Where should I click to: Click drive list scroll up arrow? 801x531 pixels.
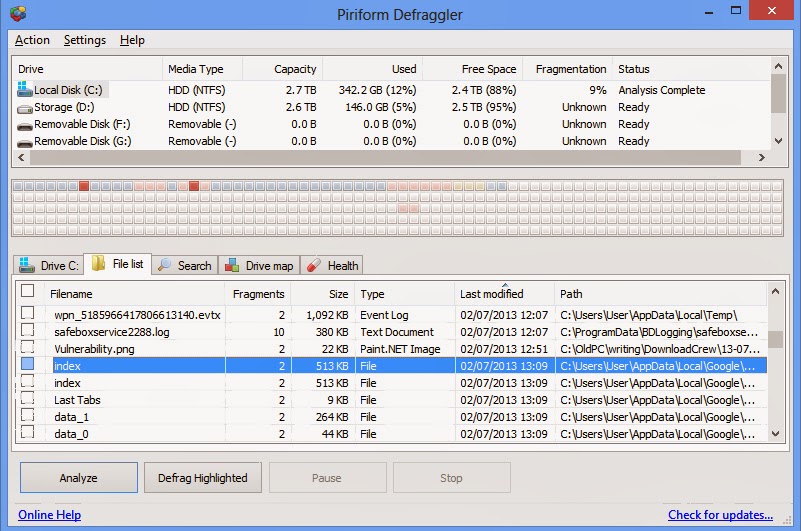[778, 66]
